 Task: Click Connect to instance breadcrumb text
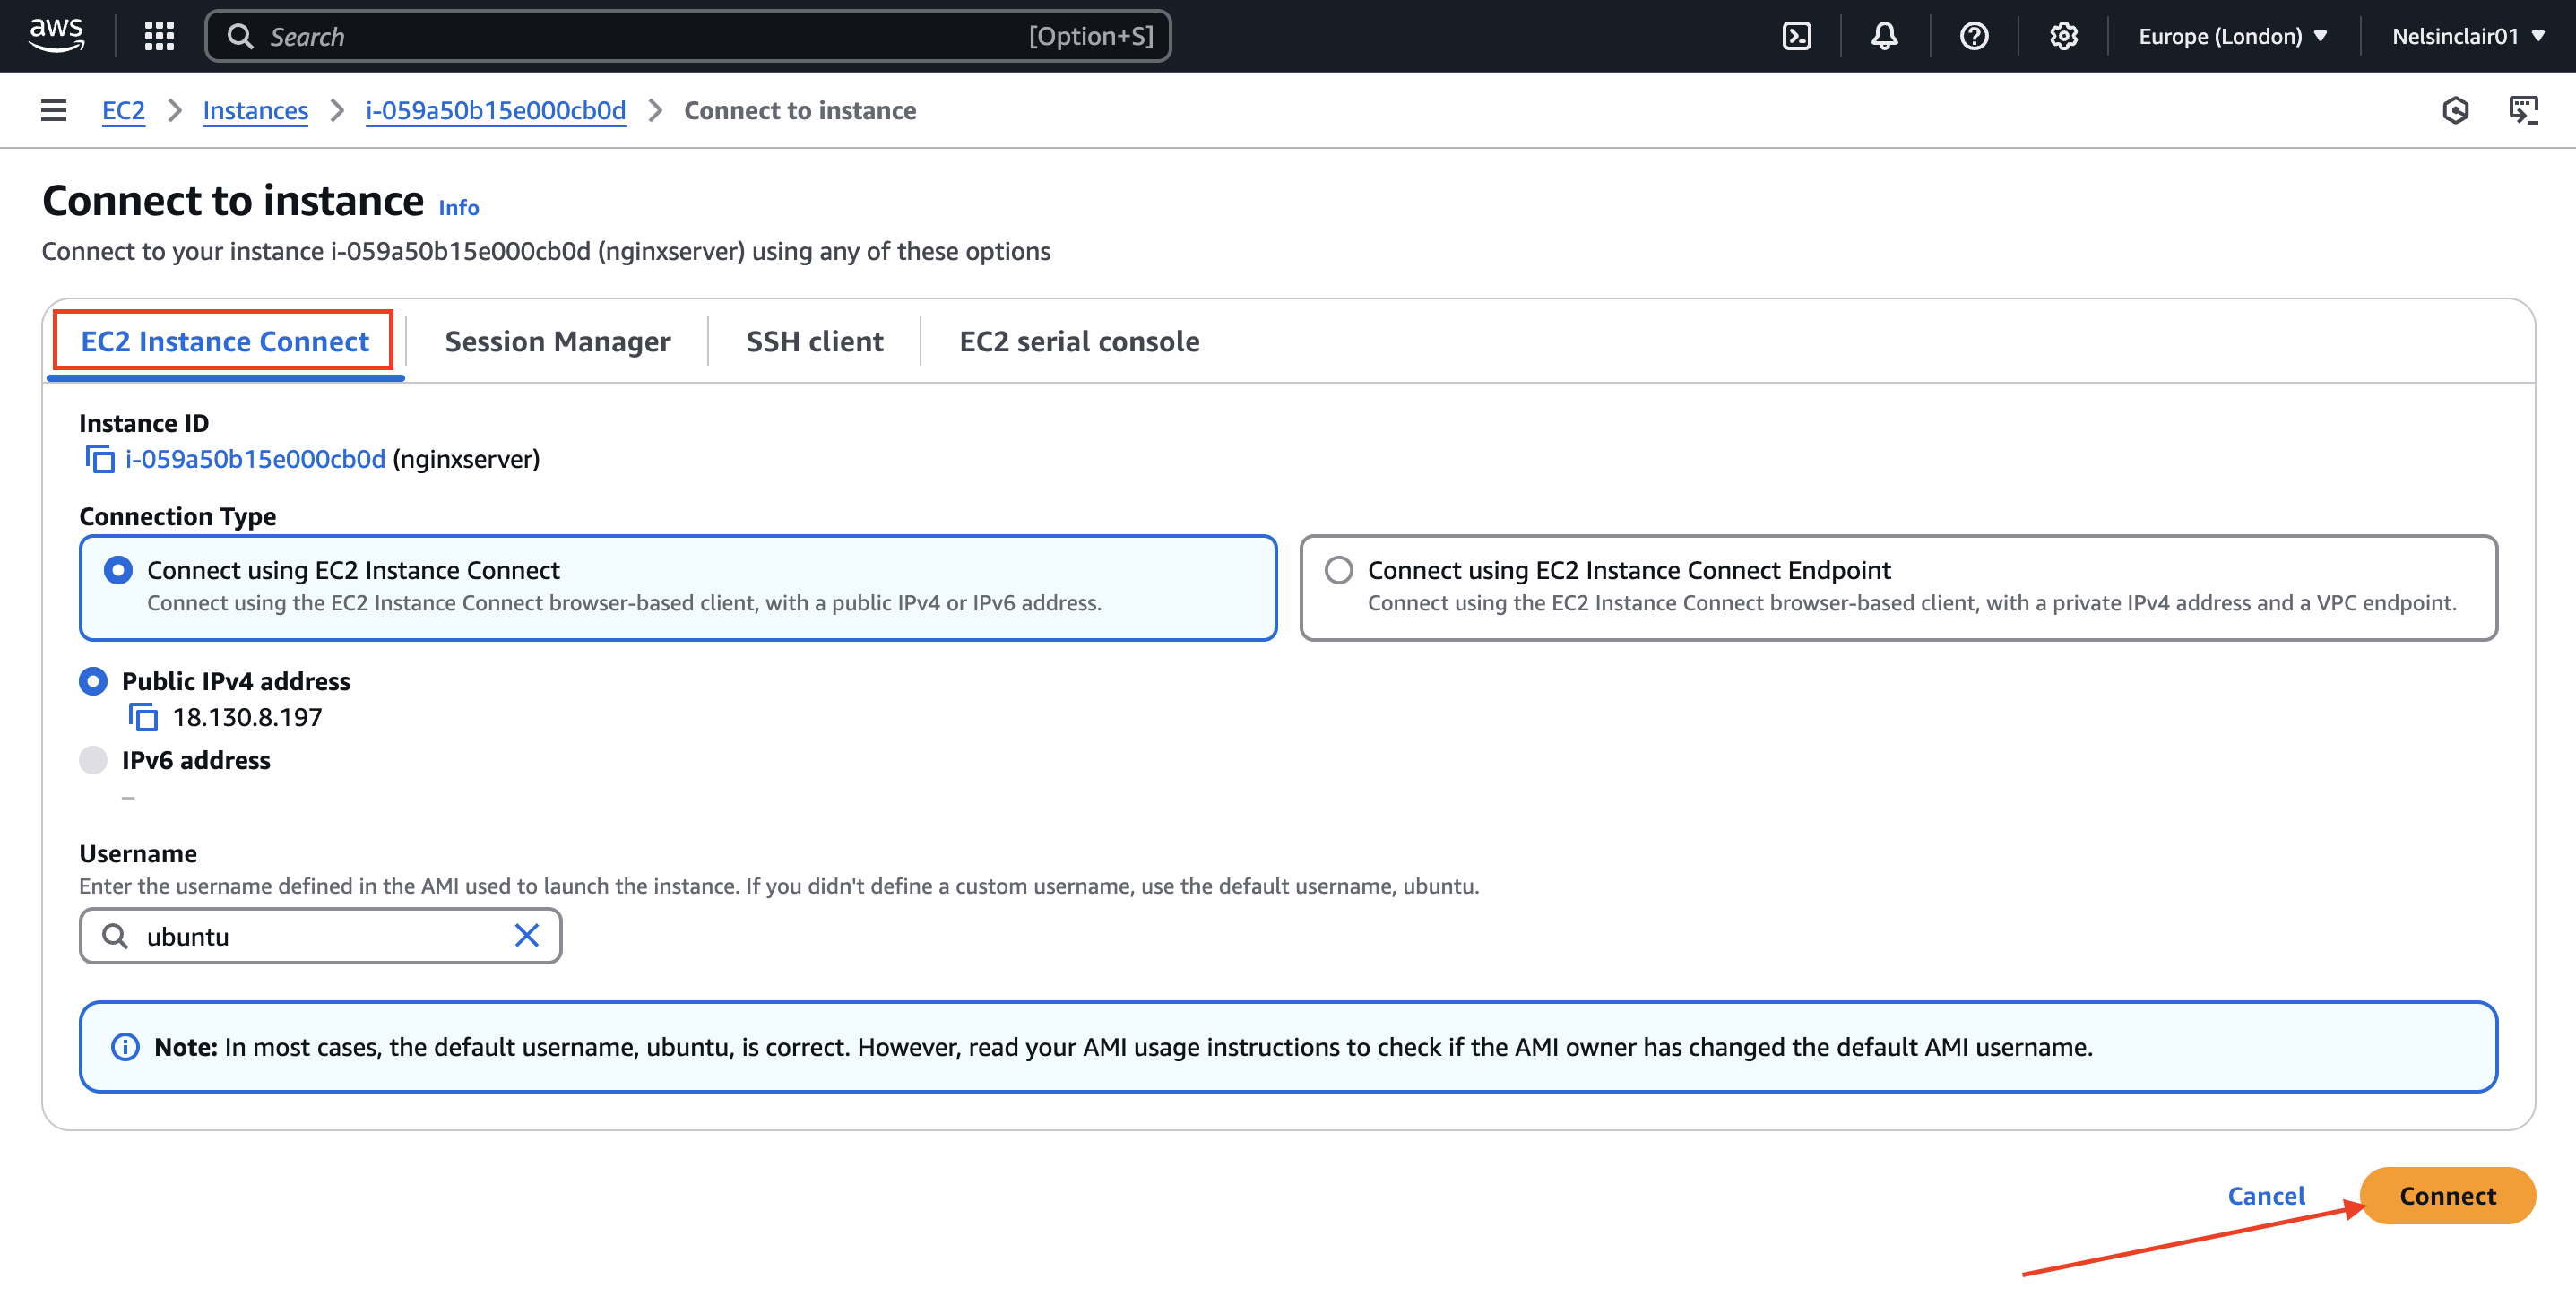tap(800, 110)
